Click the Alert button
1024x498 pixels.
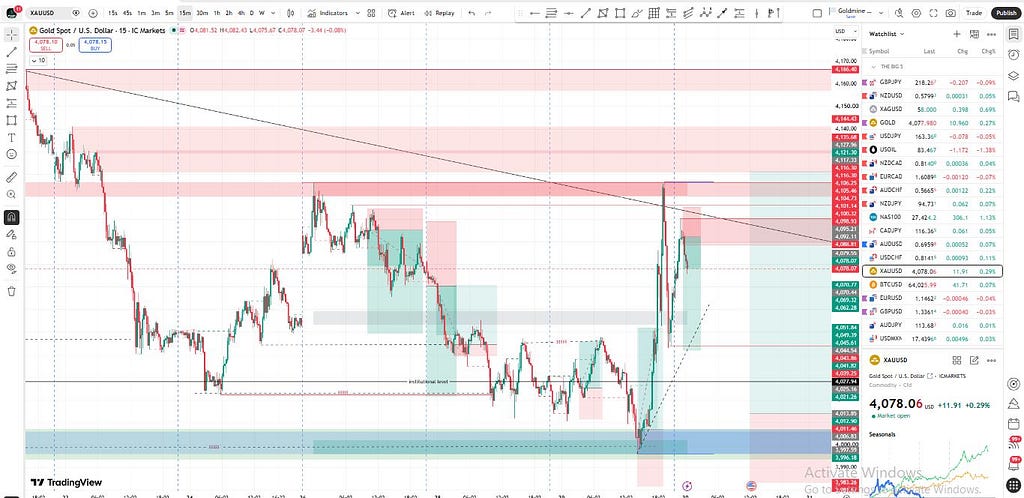pyautogui.click(x=400, y=13)
